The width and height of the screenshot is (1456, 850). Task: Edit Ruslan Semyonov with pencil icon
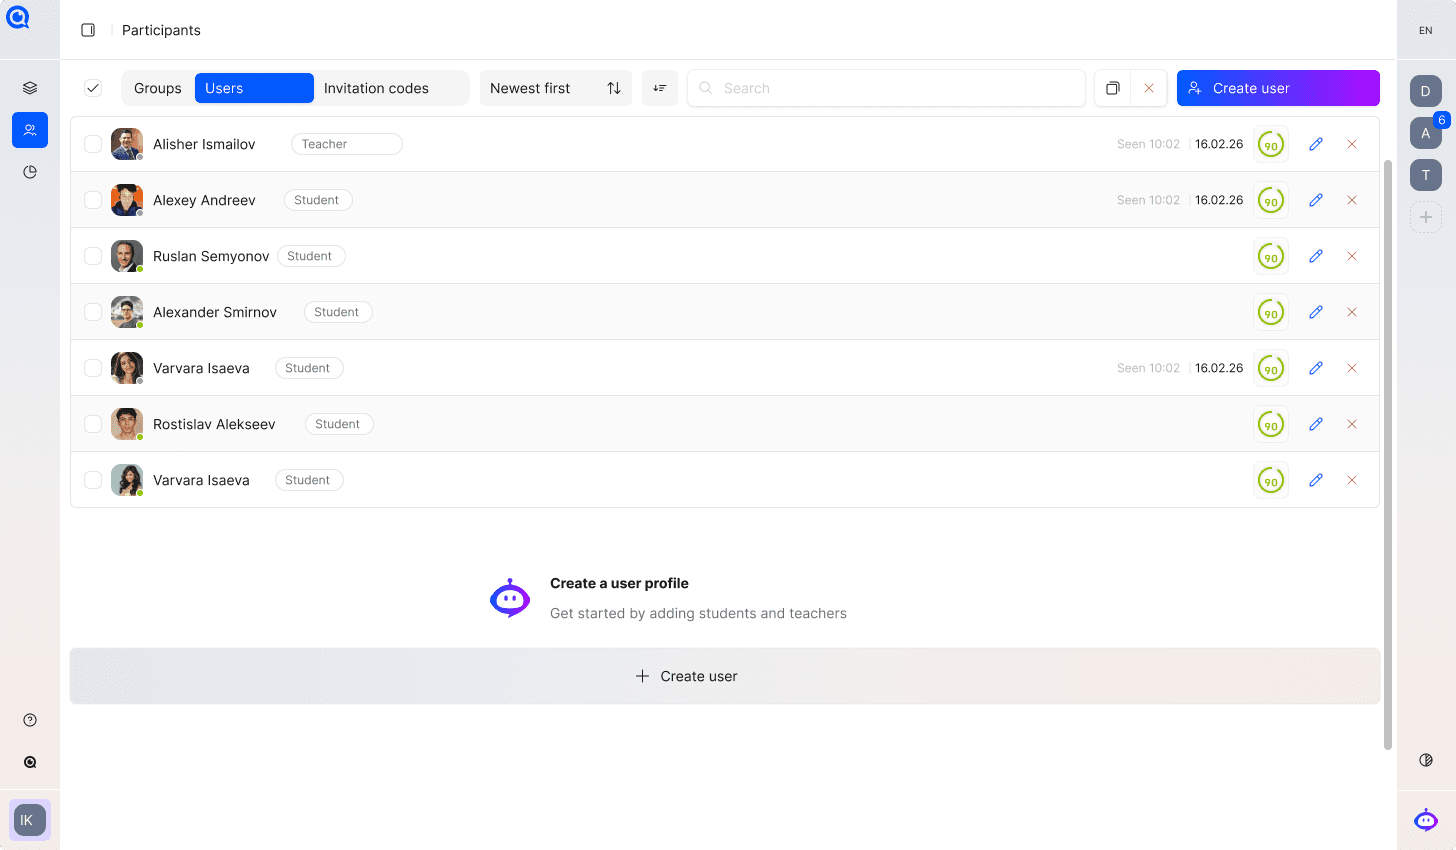(1316, 256)
